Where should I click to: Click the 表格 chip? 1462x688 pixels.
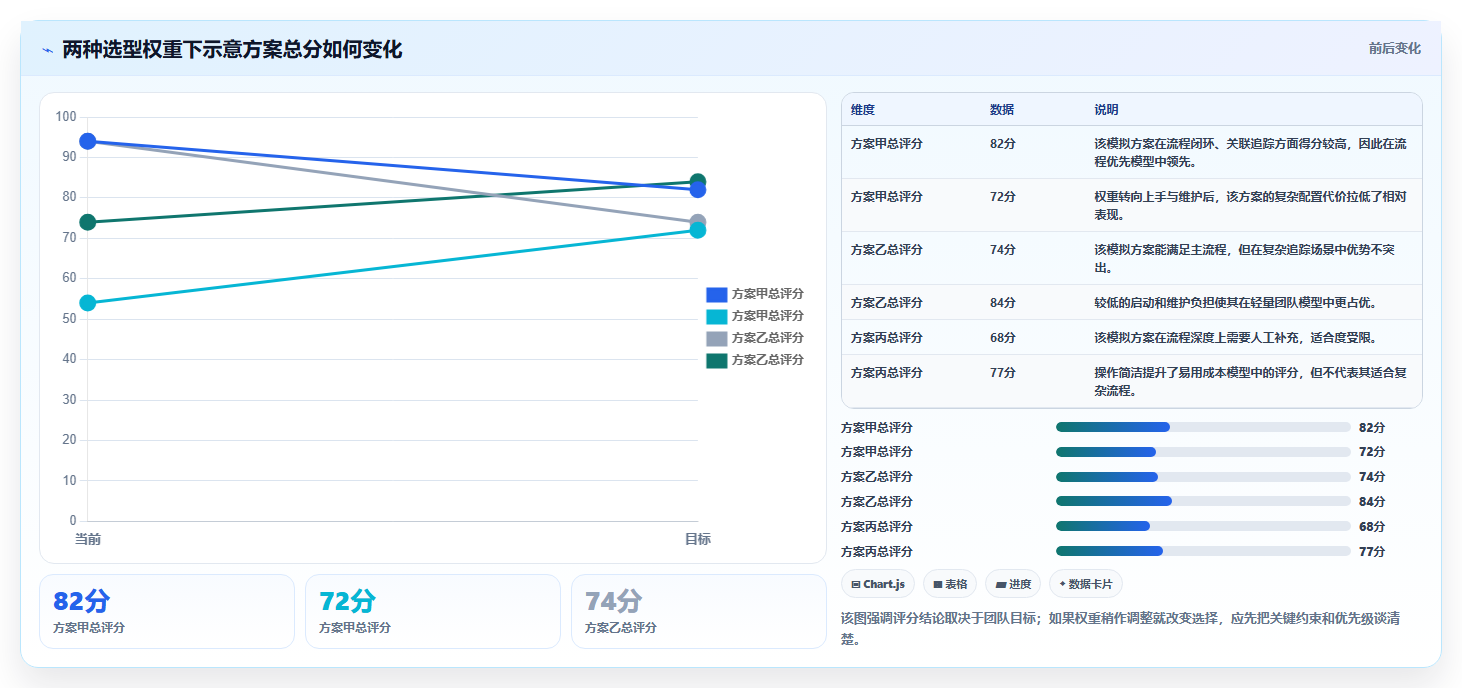(x=950, y=584)
